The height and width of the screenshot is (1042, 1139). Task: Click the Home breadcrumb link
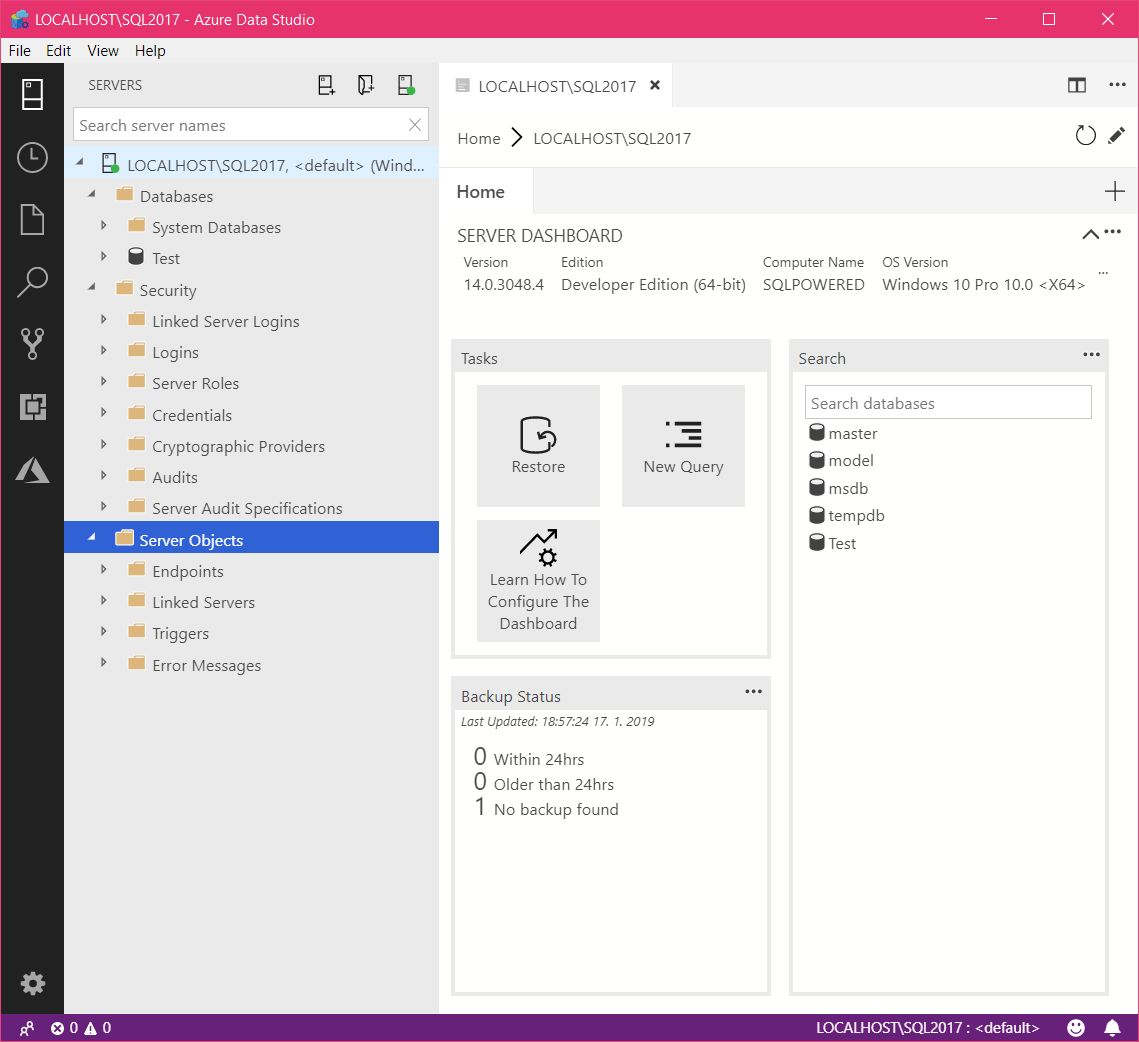coord(479,138)
